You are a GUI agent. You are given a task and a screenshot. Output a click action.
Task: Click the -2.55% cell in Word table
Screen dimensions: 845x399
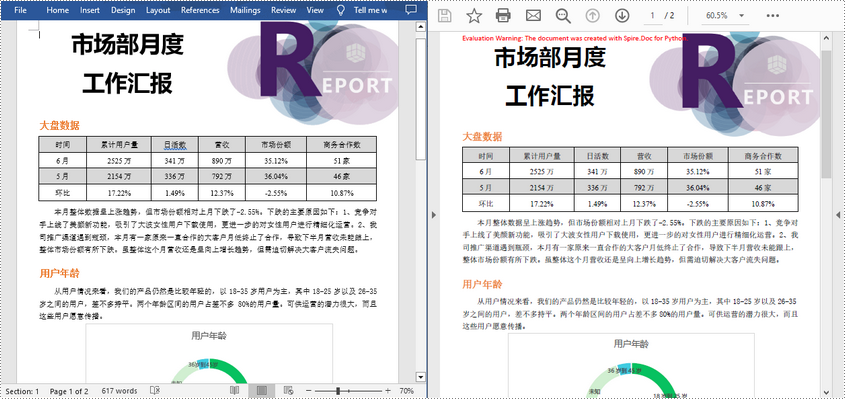(276, 193)
